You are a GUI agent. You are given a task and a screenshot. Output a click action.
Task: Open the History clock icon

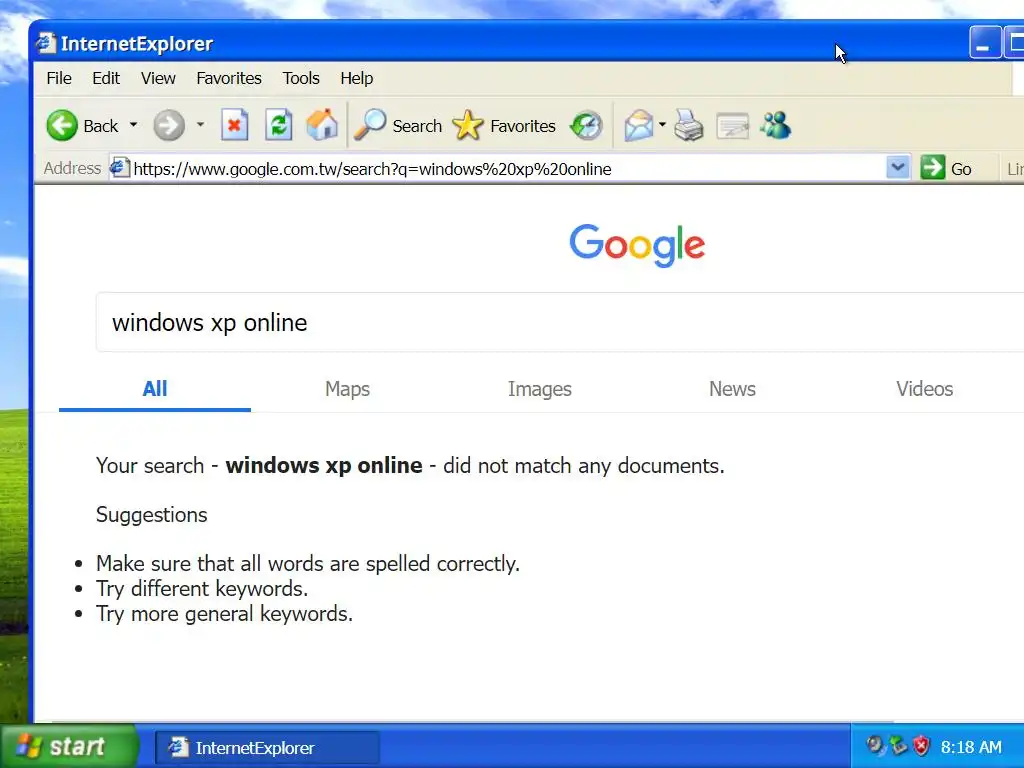point(586,125)
